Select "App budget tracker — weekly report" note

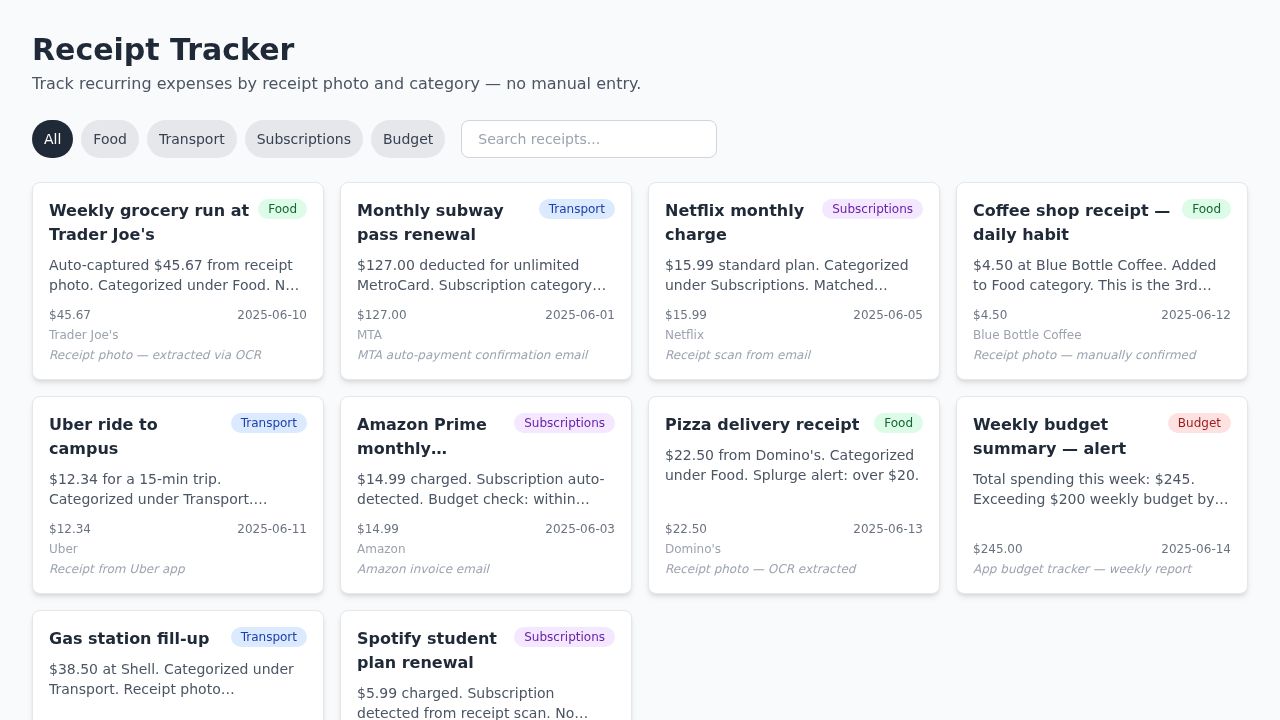1082,569
